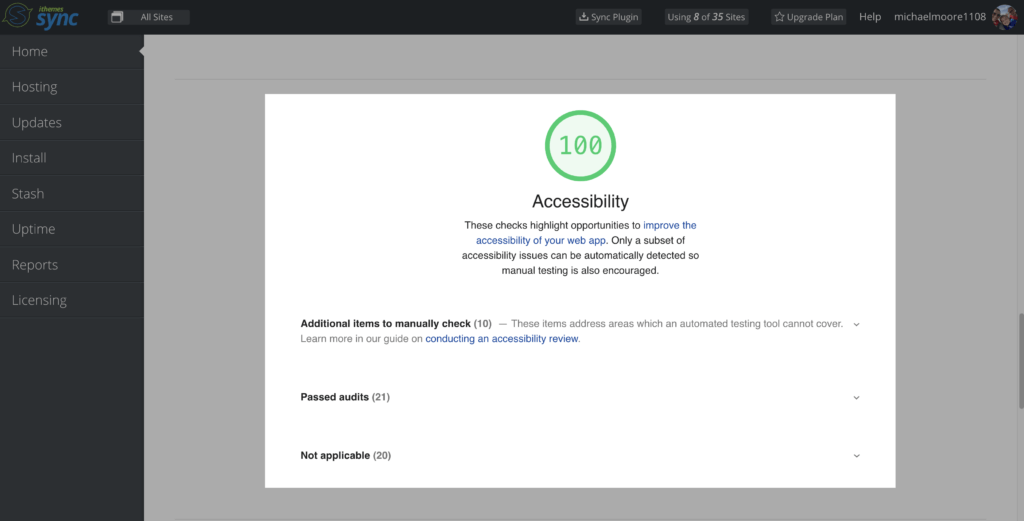Follow the conducting an accessibility review link
Screen dimensions: 1024x521
click(x=502, y=339)
